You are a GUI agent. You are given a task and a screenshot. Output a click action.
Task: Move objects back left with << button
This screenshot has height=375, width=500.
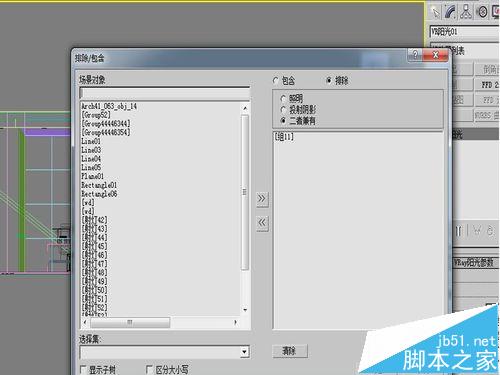[x=262, y=223]
